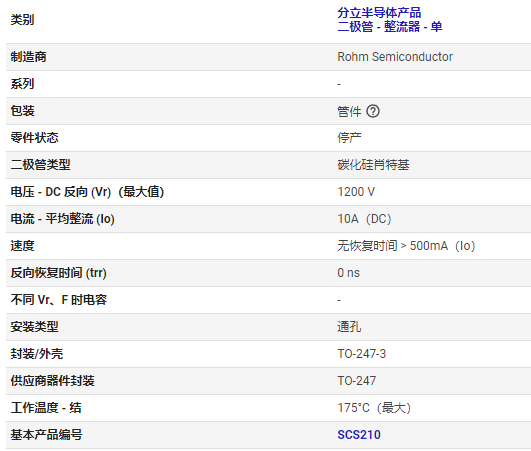This screenshot has height=451, width=531.
Task: Open the SCS210 base product number link
Action: (x=359, y=435)
